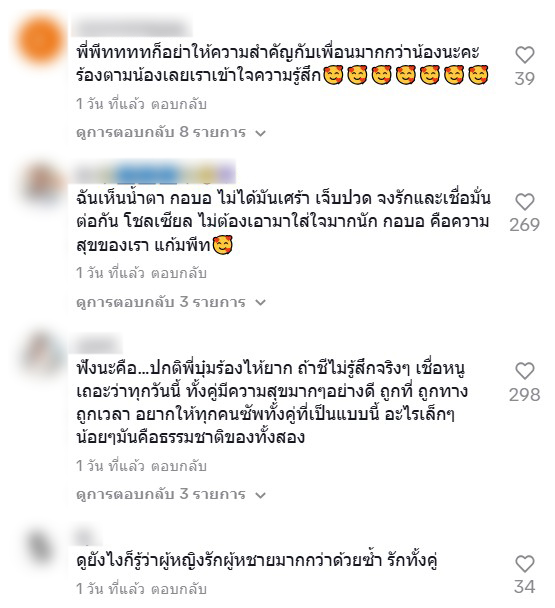Show 3 replies under the second comment

coord(171,302)
